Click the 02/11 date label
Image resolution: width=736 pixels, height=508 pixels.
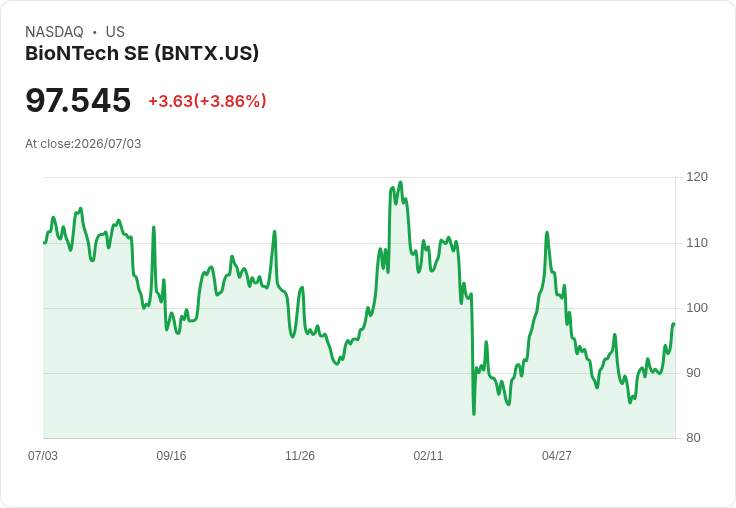coord(428,456)
